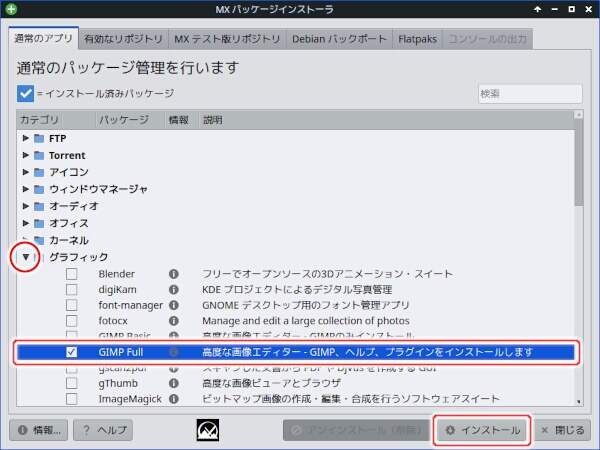This screenshot has height=450, width=600.
Task: Enable the Blender package checkbox
Action: pyautogui.click(x=71, y=274)
